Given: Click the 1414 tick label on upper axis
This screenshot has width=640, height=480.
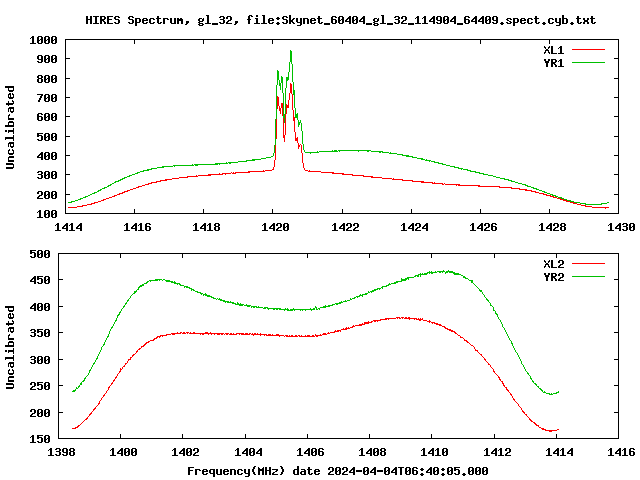Looking at the screenshot, I should click(68, 227).
